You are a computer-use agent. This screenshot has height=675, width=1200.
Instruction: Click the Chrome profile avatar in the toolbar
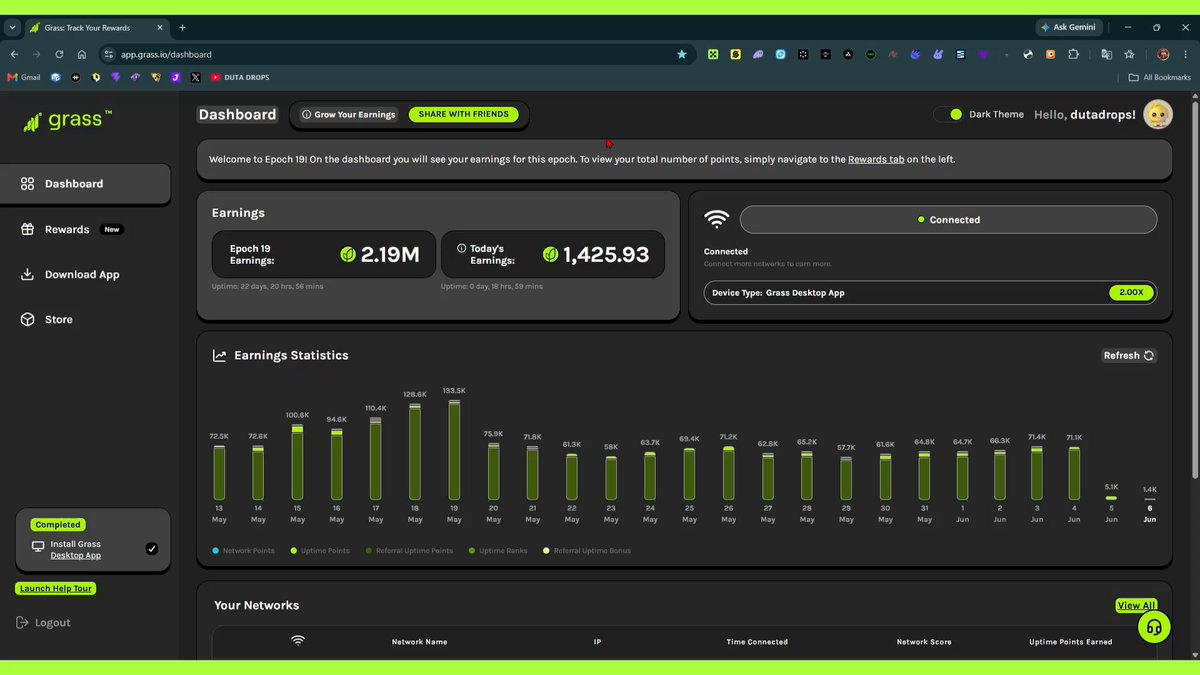pos(1163,54)
